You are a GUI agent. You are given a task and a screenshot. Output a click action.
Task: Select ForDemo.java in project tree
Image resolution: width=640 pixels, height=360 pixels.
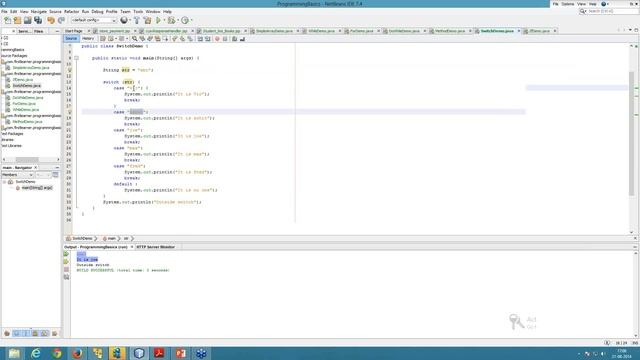pos(24,104)
